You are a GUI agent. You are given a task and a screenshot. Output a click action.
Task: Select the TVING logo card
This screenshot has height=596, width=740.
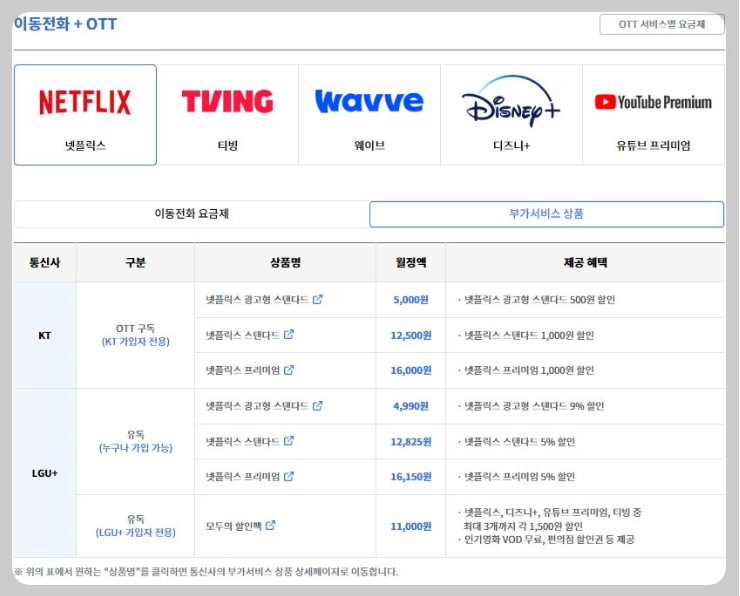click(x=227, y=115)
